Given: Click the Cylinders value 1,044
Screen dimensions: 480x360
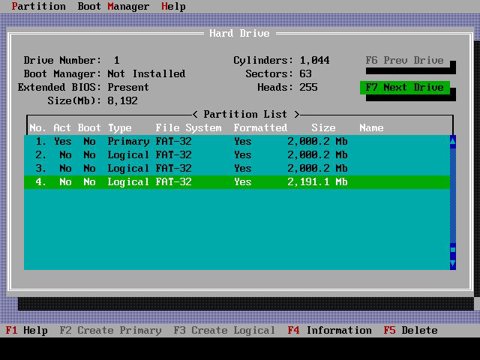Looking at the screenshot, I should (x=314, y=60).
